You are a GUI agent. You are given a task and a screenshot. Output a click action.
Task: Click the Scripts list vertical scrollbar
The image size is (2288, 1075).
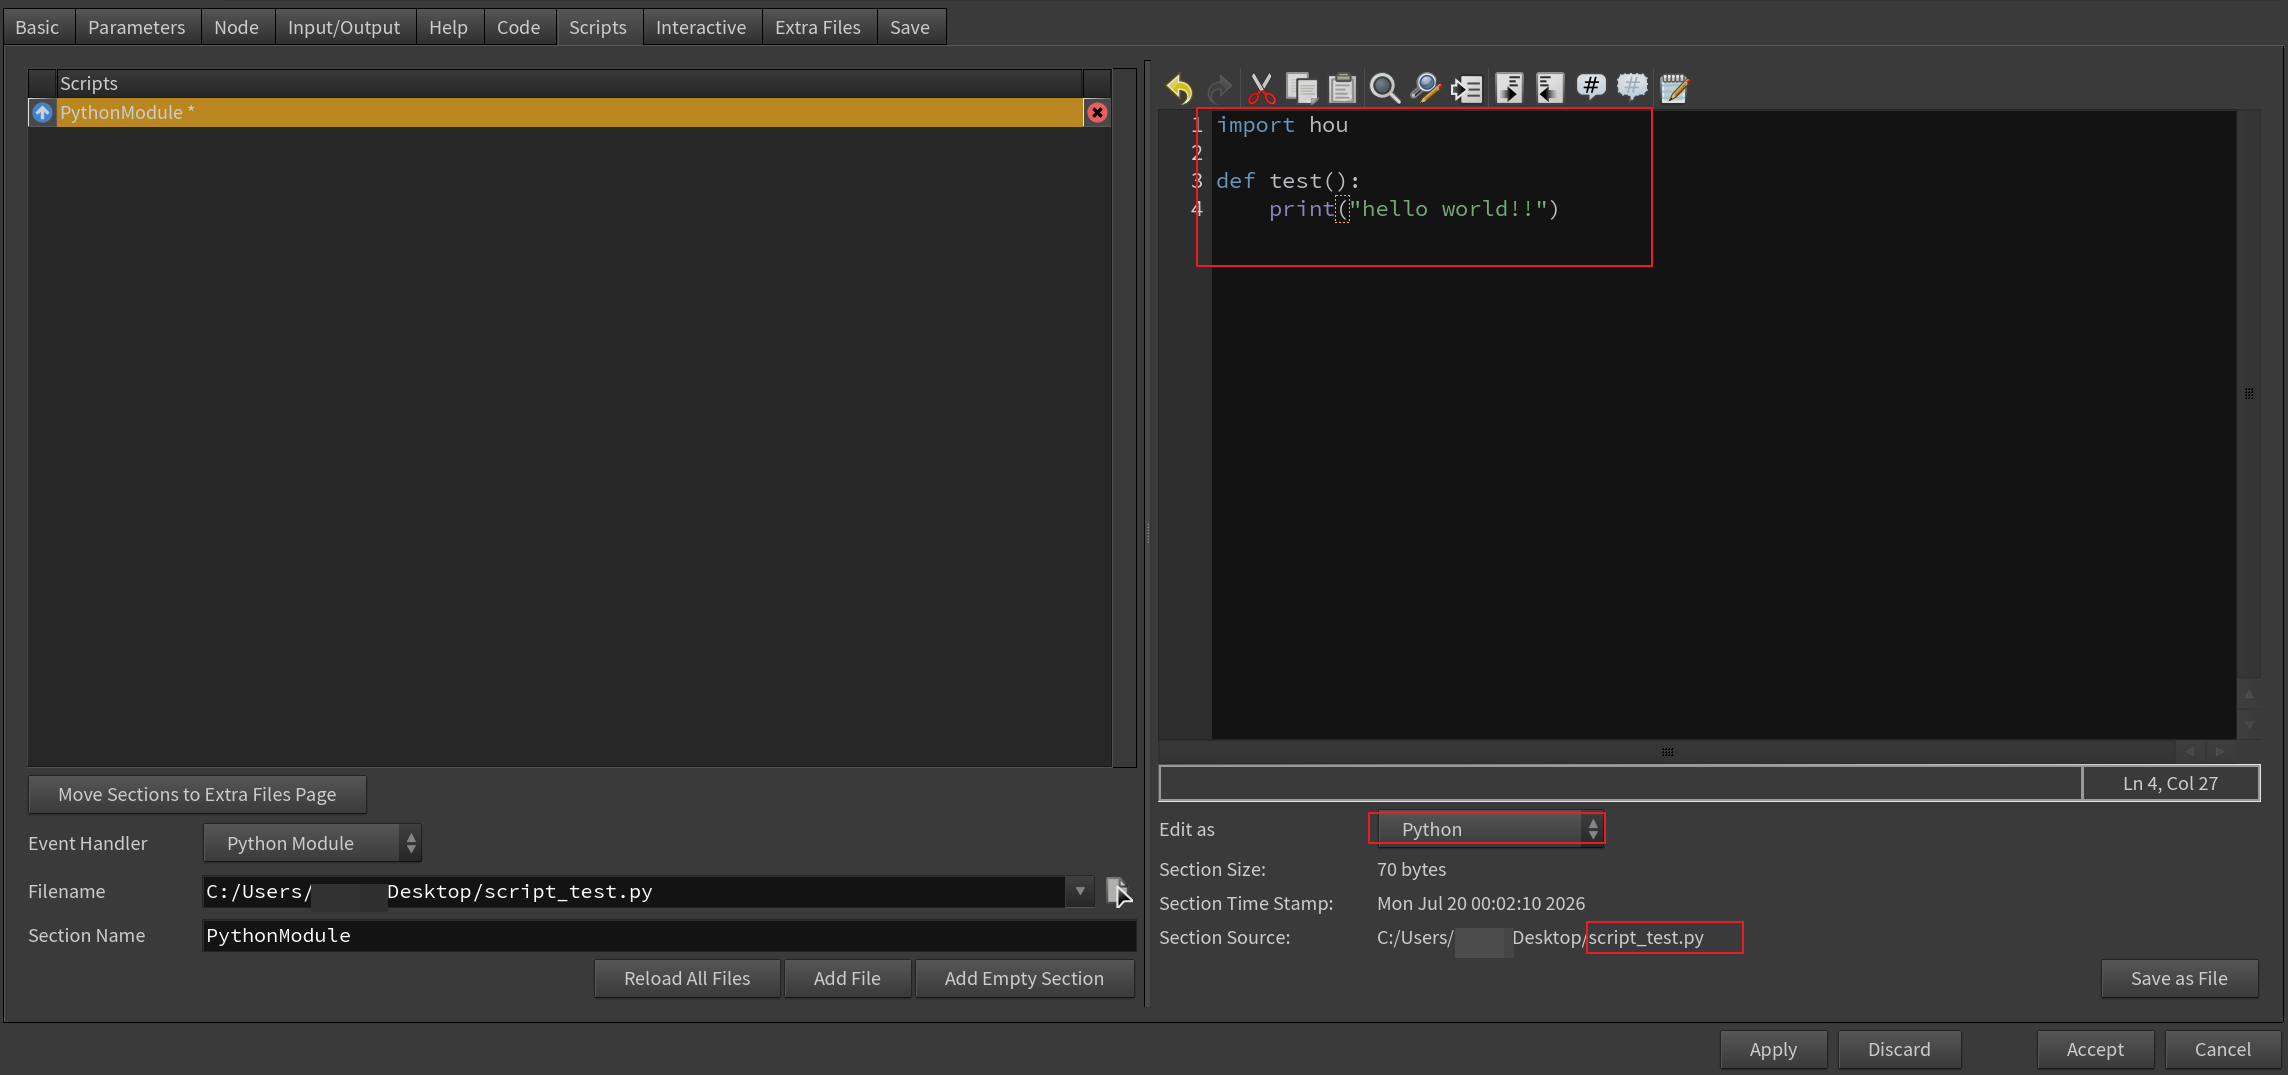[x=1125, y=418]
